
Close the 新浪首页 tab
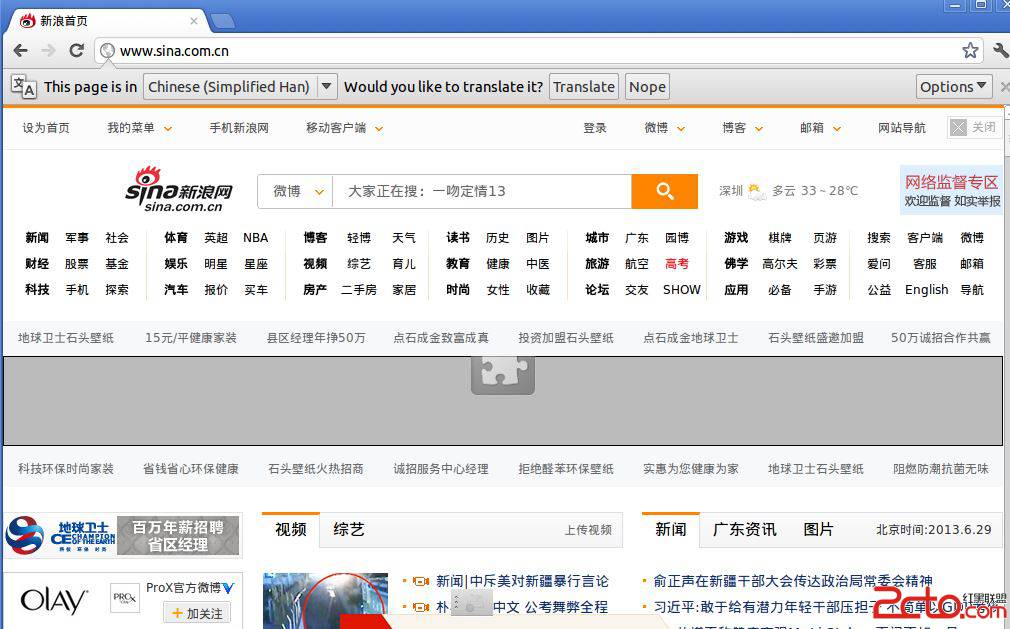tap(193, 21)
